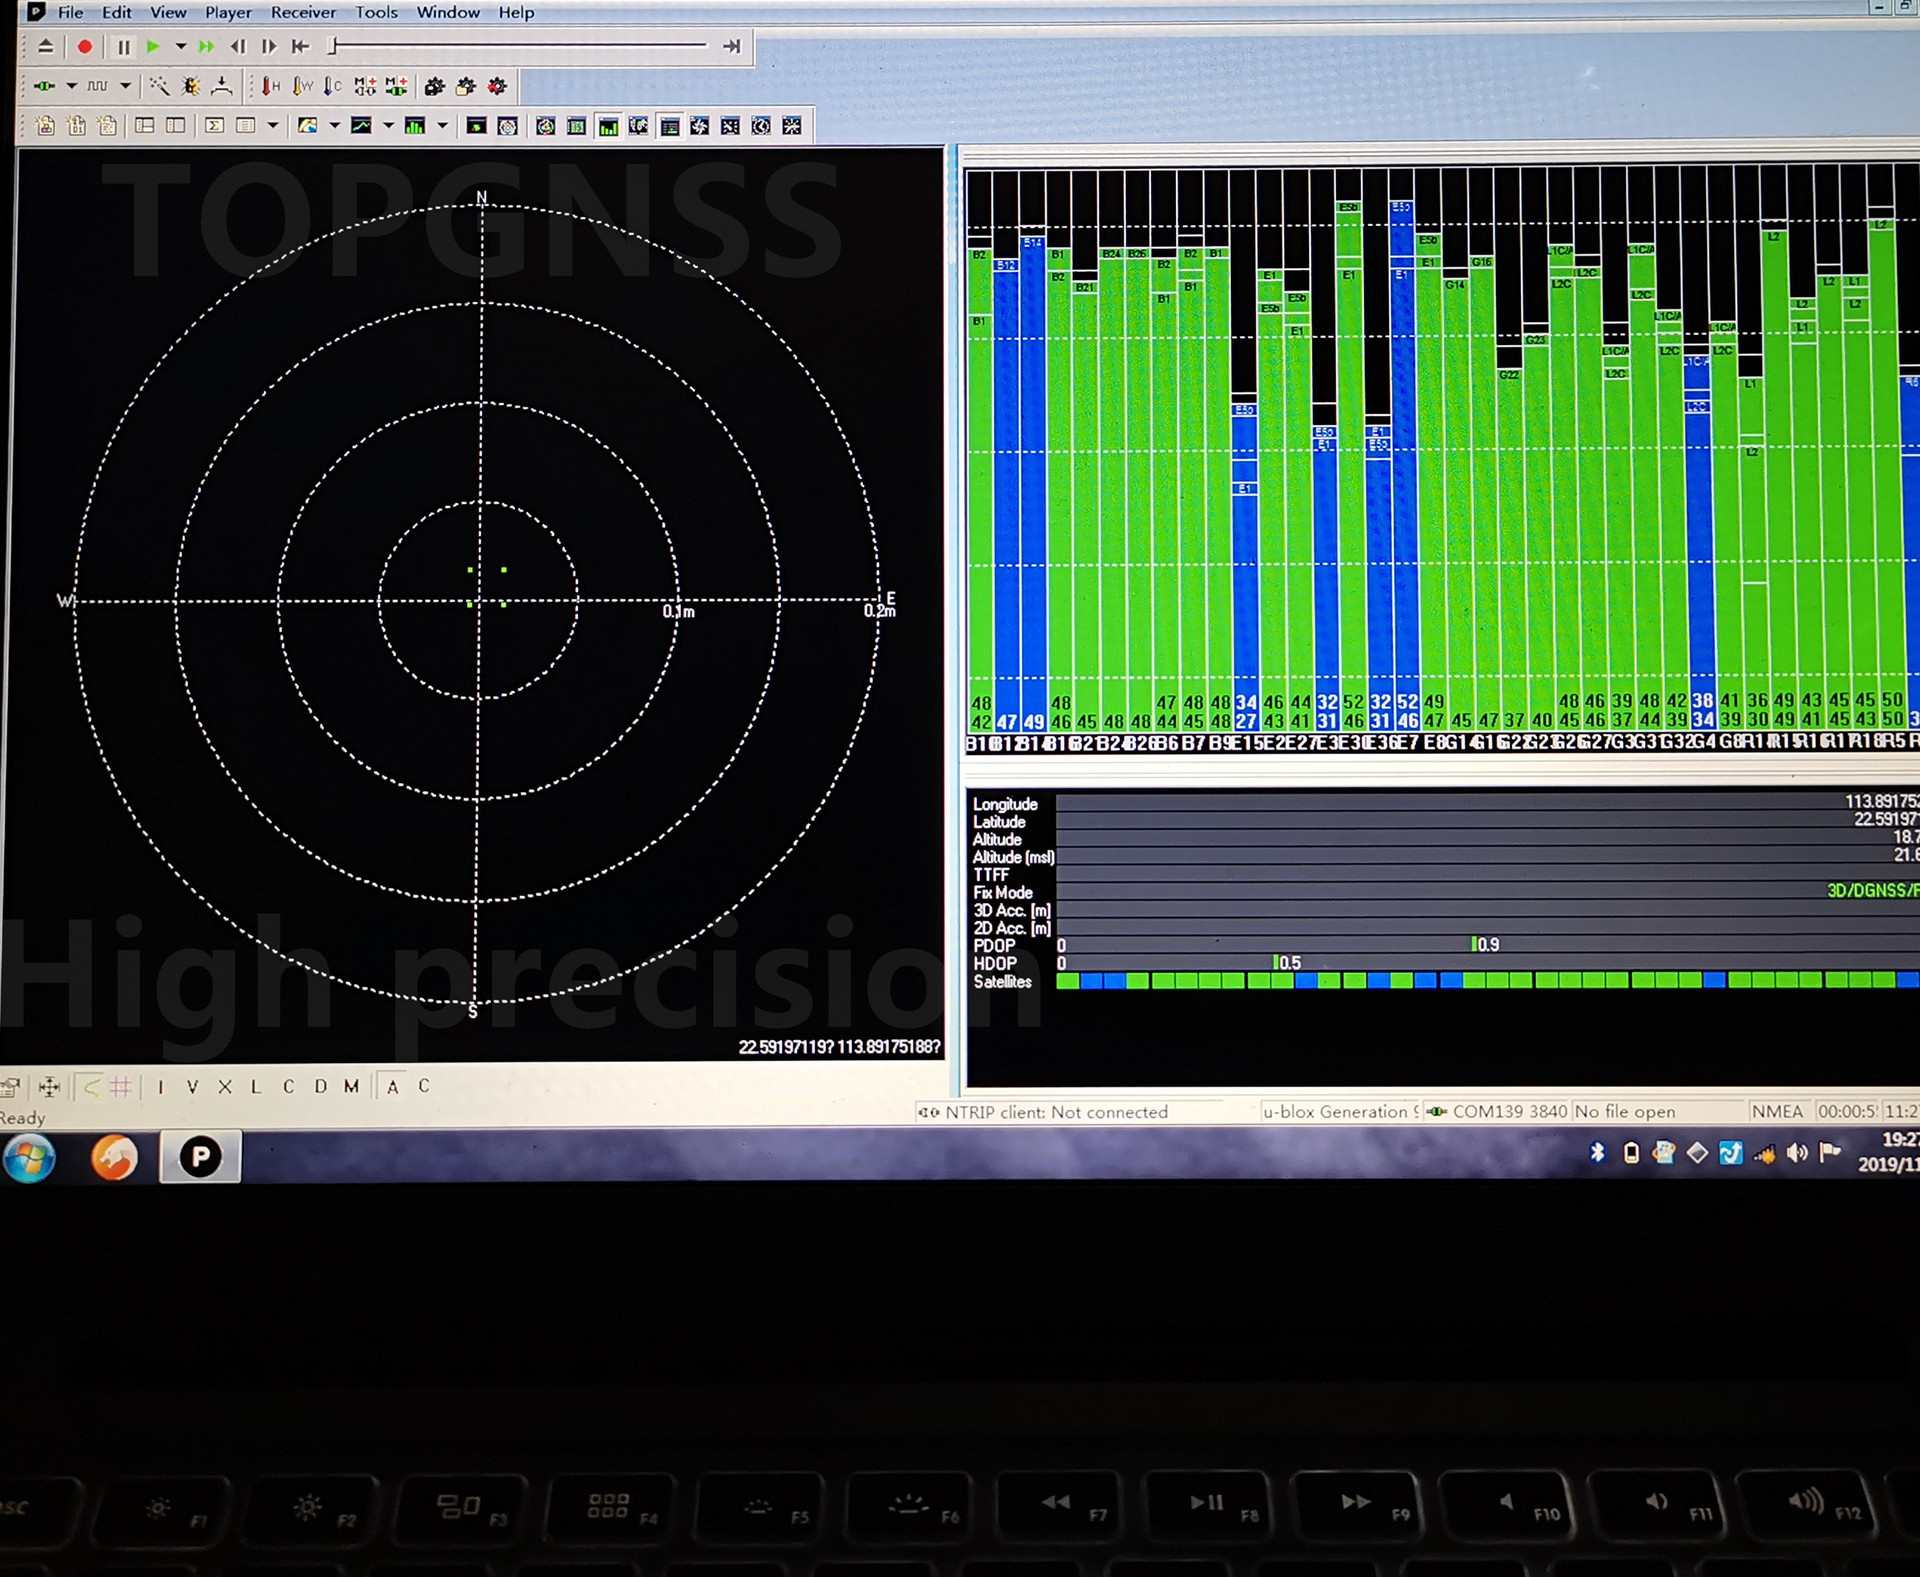Open the Player menu
This screenshot has width=1920, height=1577.
227,12
